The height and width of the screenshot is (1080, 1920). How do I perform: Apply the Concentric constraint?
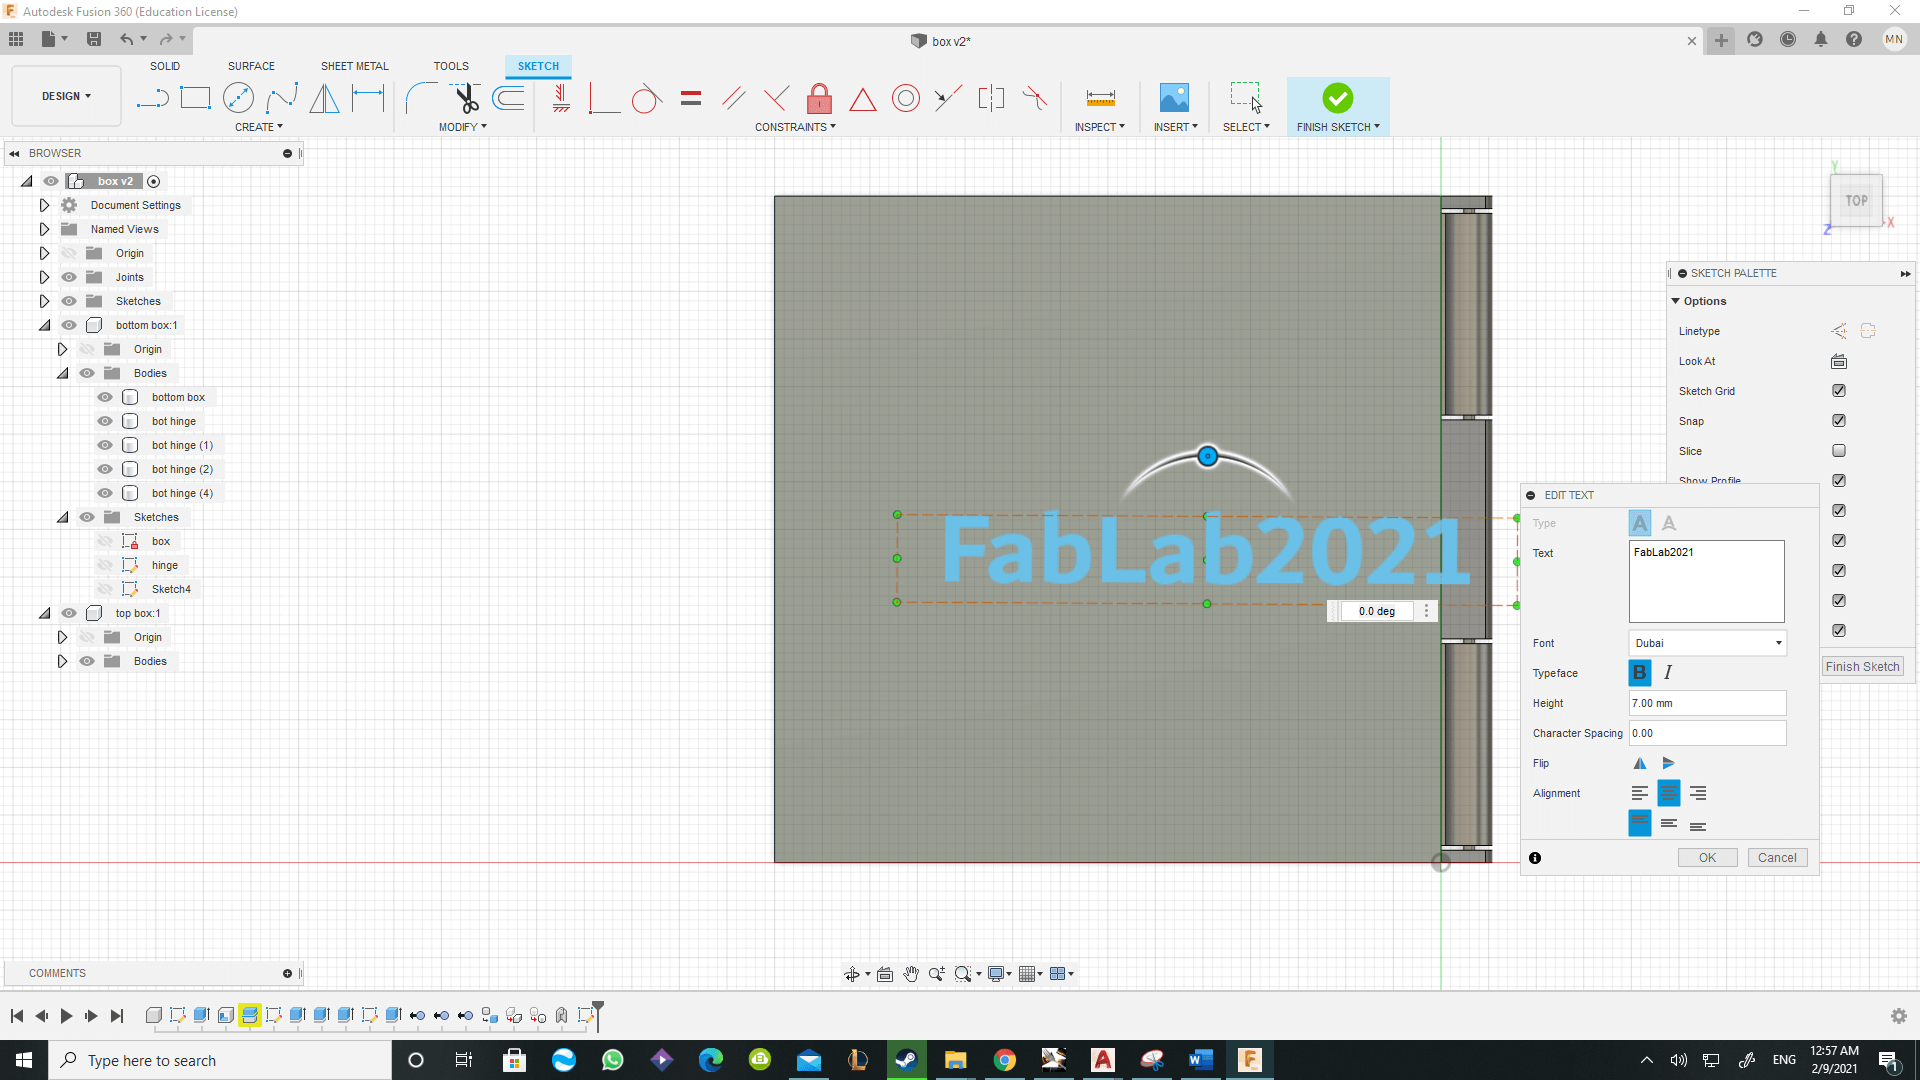906,98
